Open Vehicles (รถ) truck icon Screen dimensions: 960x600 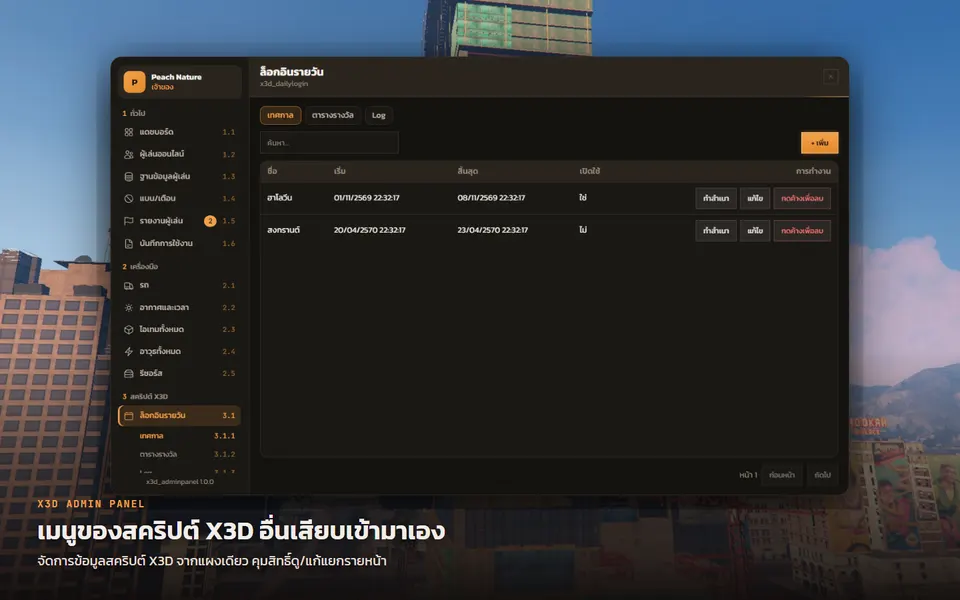[129, 285]
